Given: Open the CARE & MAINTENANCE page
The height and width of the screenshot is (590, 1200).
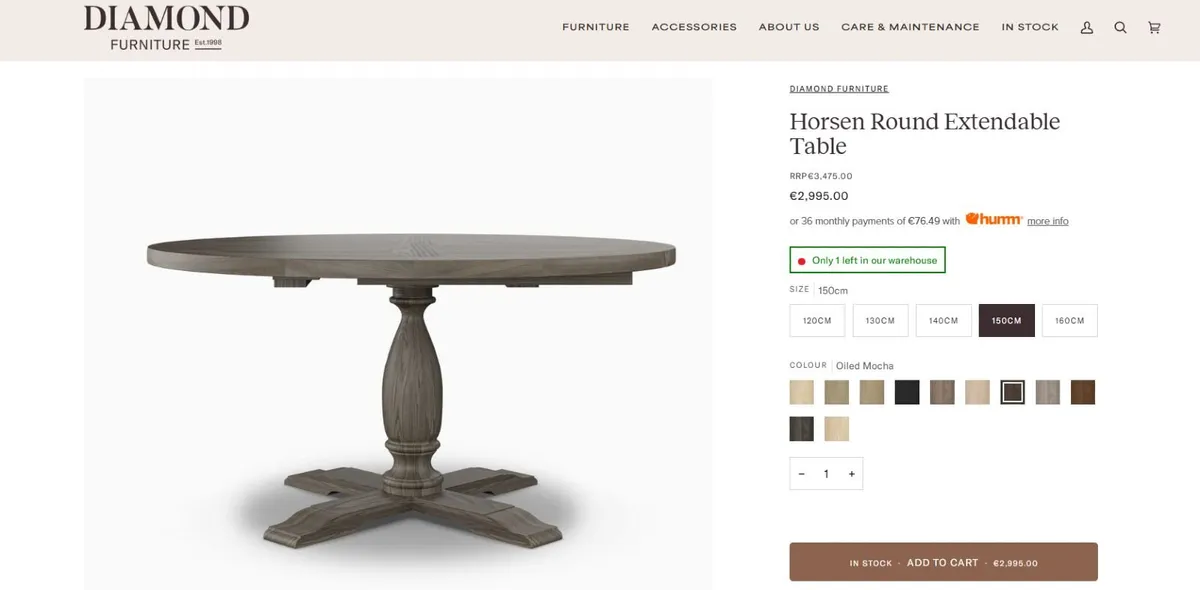Looking at the screenshot, I should point(910,27).
